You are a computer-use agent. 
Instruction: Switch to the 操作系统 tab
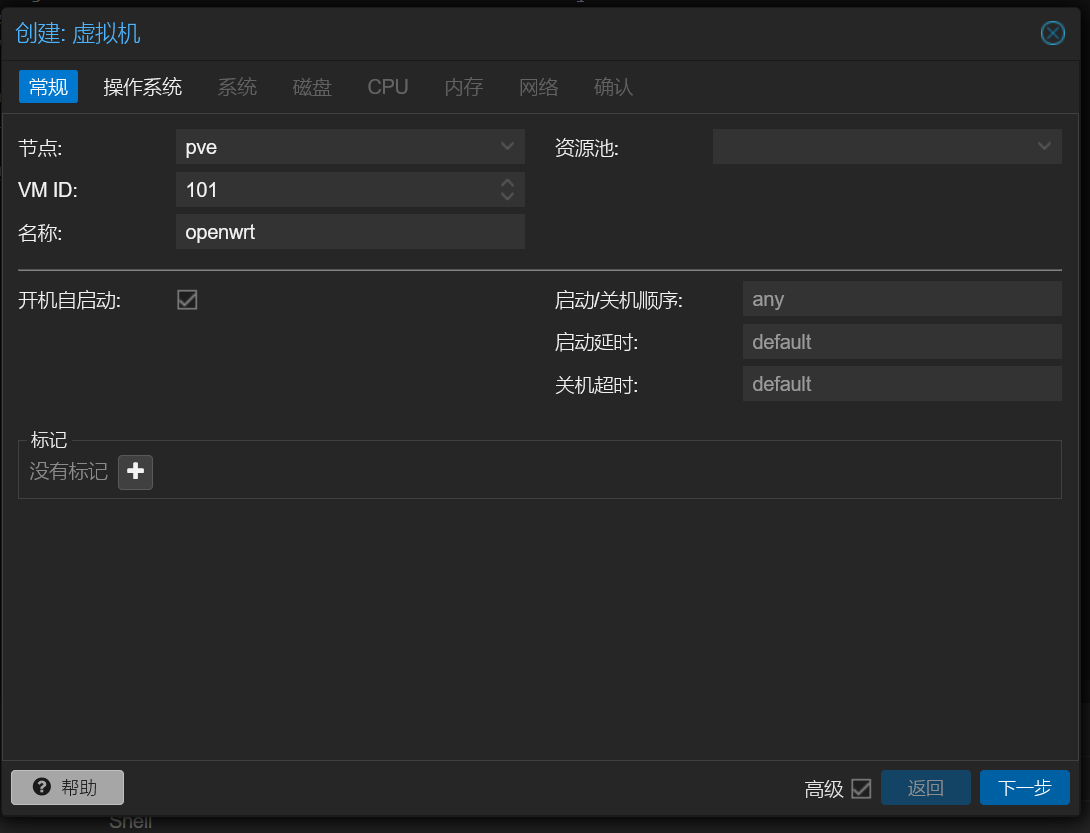[142, 87]
